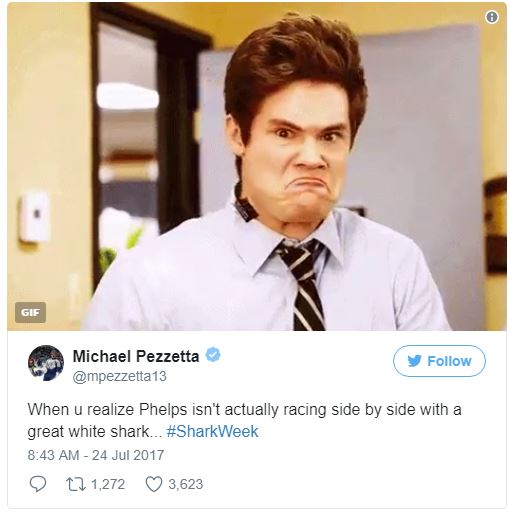Click the GIF badge label

point(30,312)
